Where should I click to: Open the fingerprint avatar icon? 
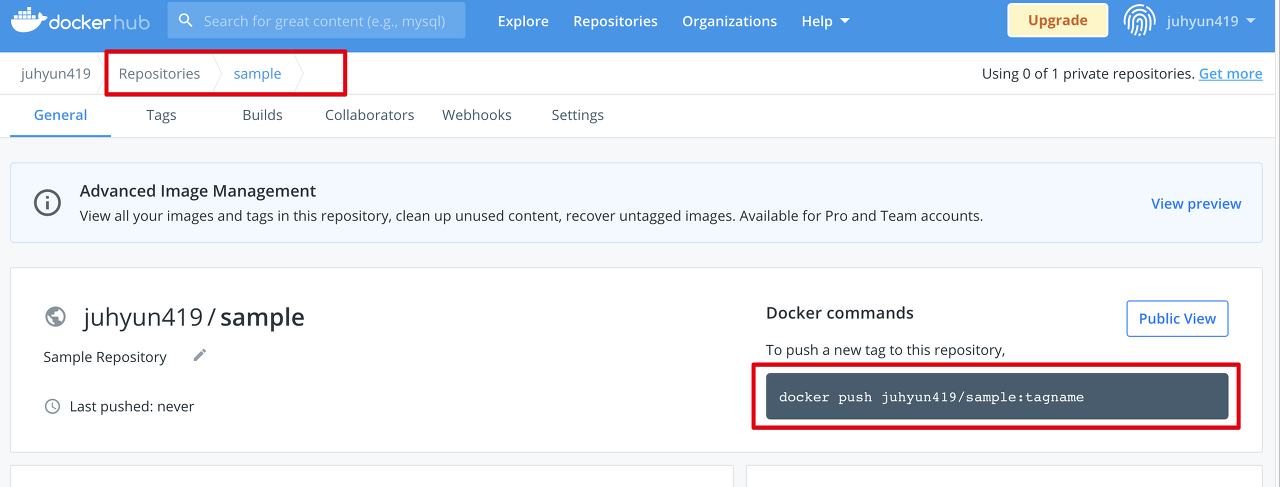click(x=1140, y=20)
